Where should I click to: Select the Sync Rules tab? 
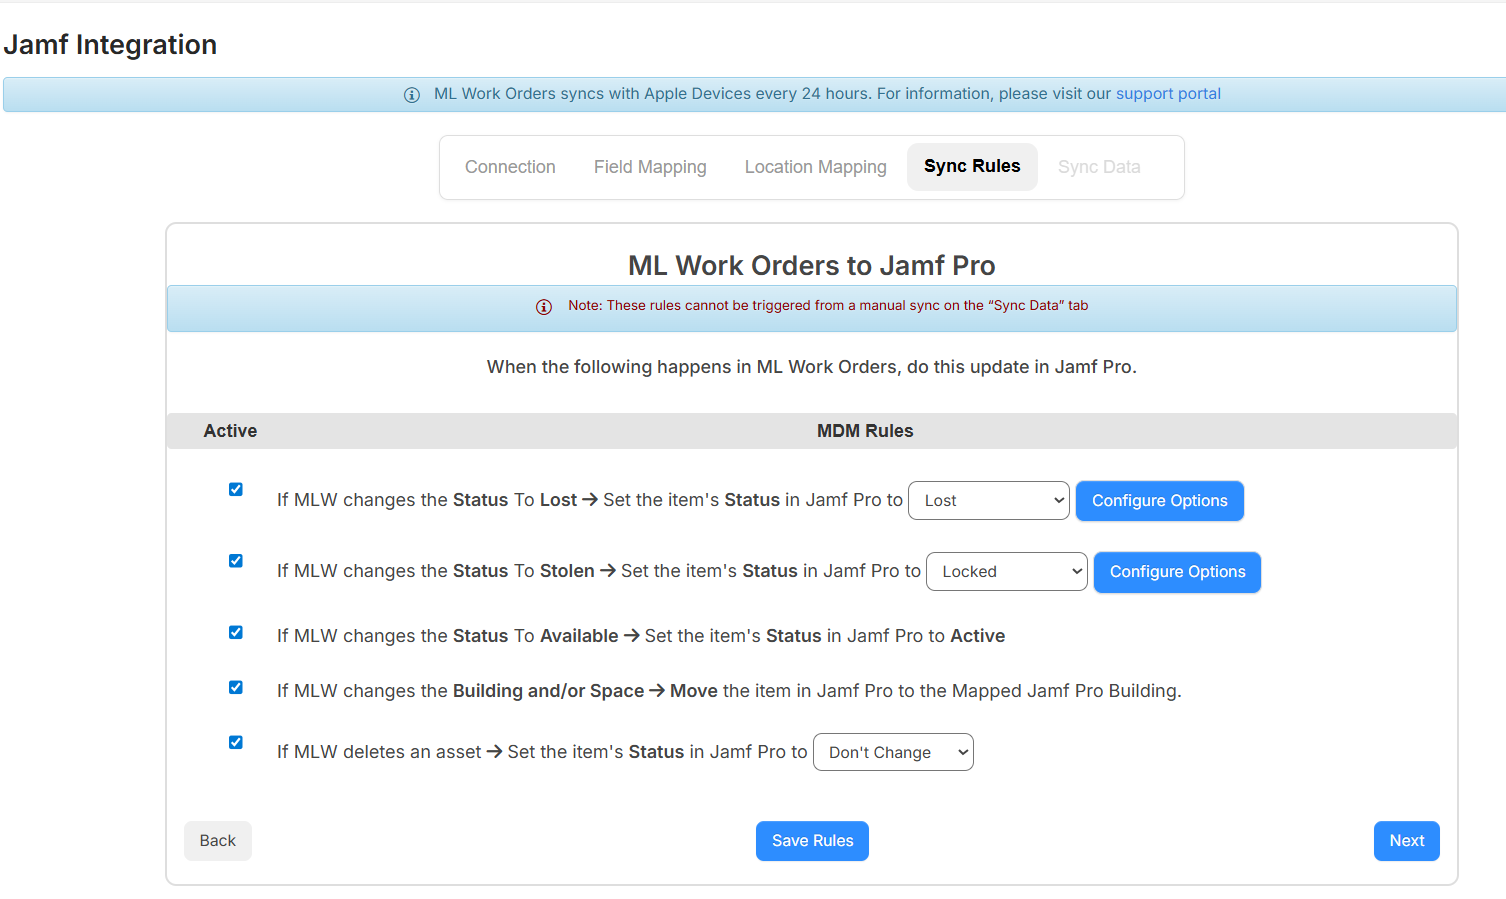point(972,166)
